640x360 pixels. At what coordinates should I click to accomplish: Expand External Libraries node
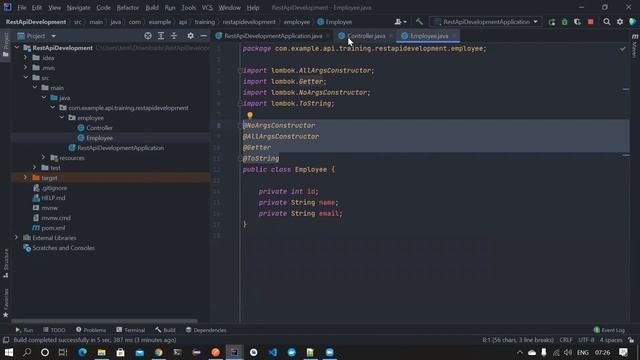(x=16, y=238)
